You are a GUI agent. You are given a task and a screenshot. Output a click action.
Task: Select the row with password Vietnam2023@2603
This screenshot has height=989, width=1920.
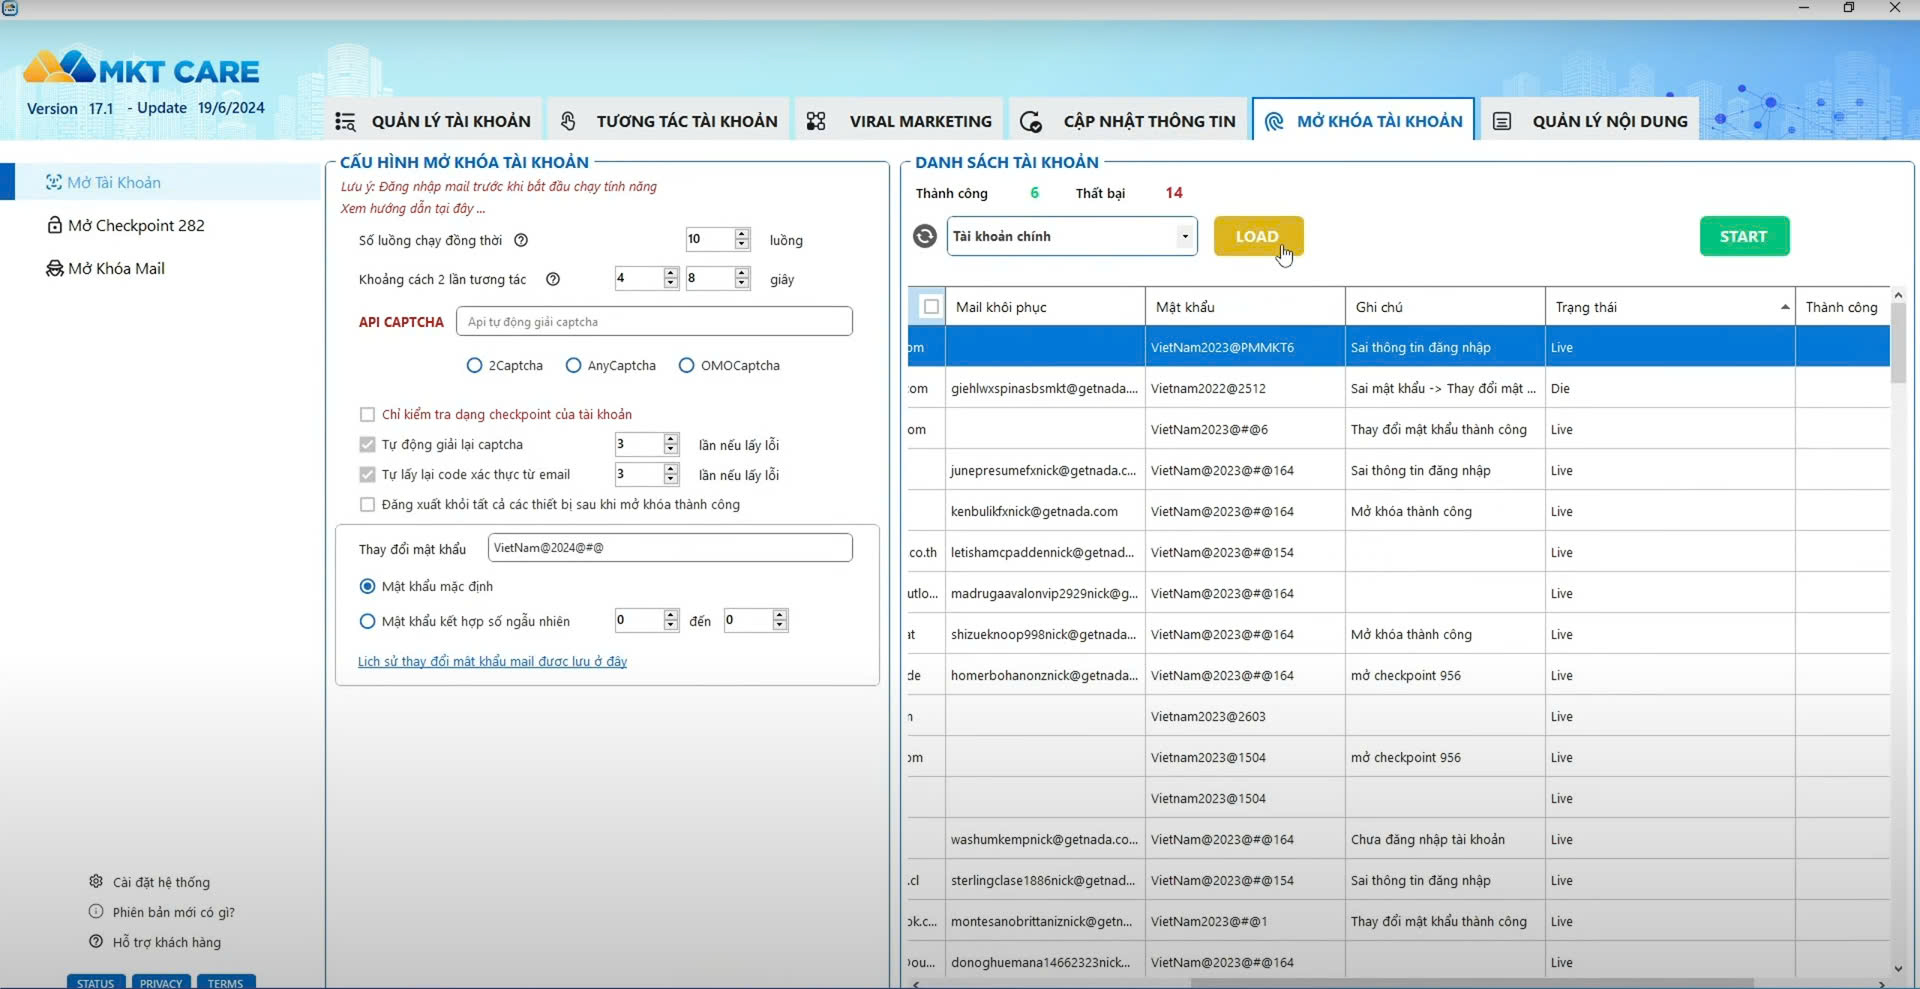[1399, 716]
